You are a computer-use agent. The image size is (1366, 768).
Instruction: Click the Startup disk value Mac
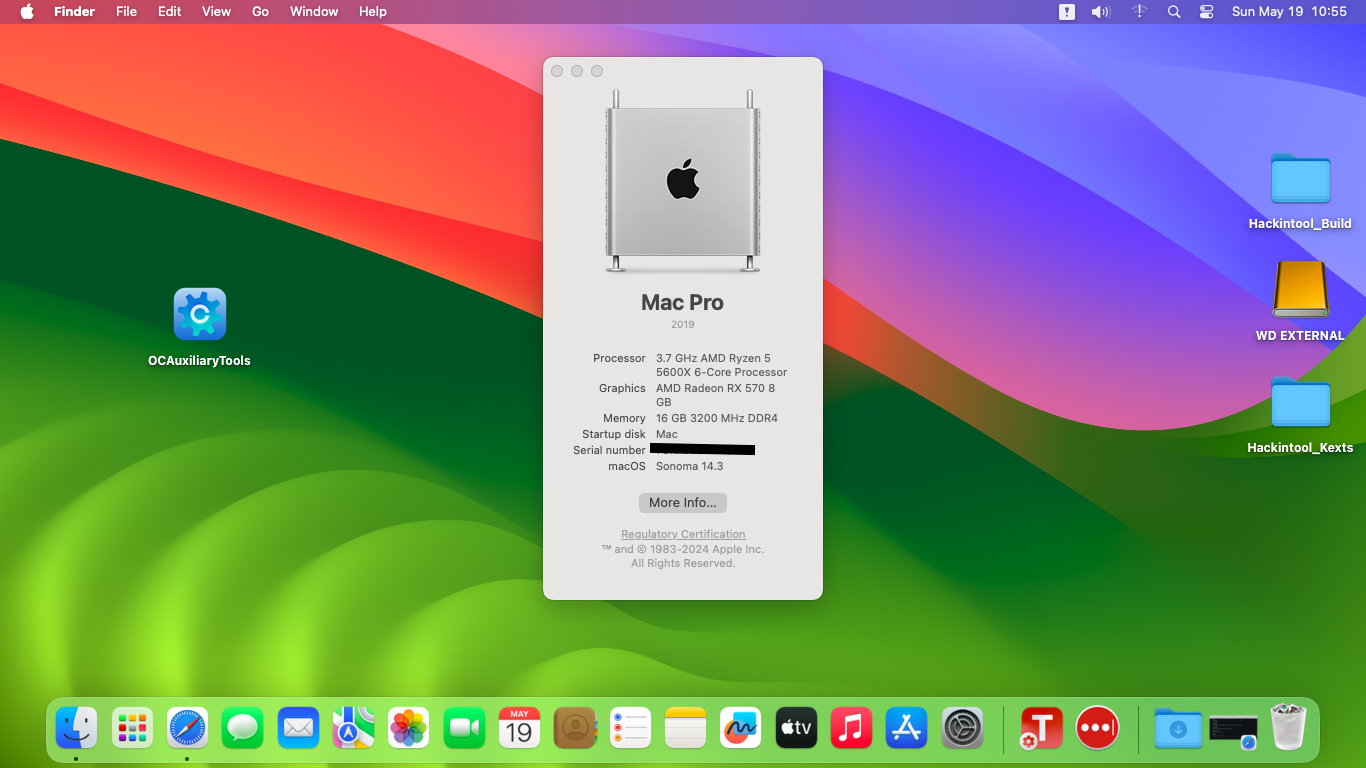coord(667,434)
